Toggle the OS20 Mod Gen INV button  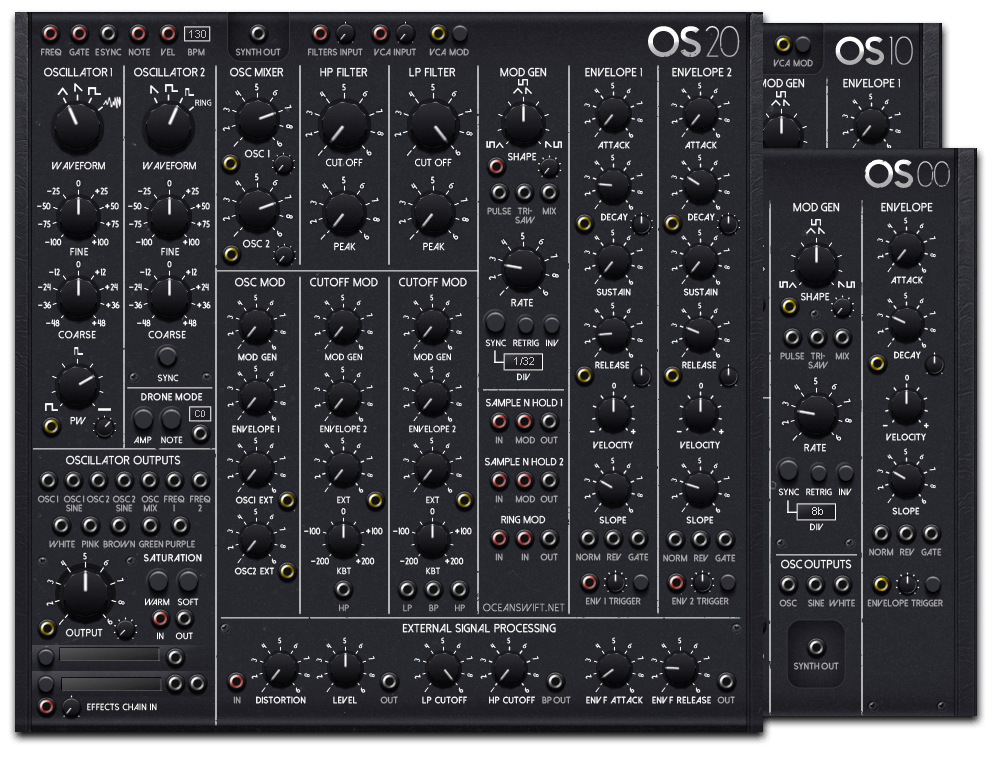coord(551,324)
